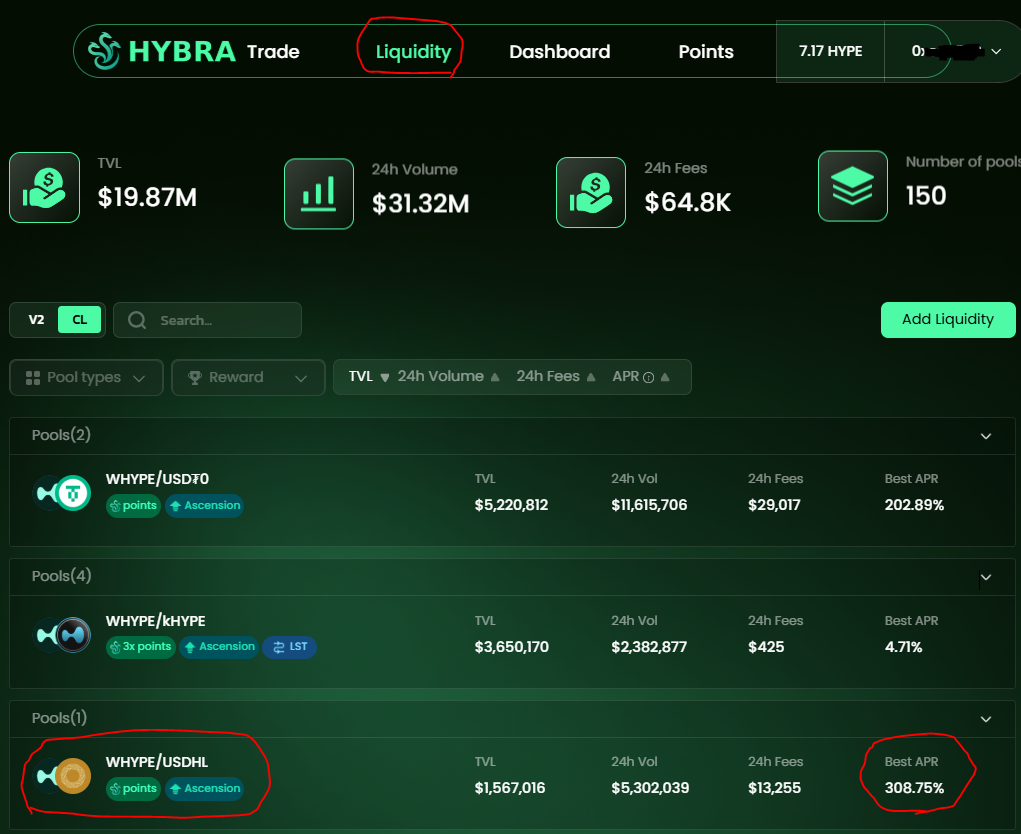The height and width of the screenshot is (834, 1021).
Task: Click the $29,017 24h Fees value
Action: pos(774,505)
